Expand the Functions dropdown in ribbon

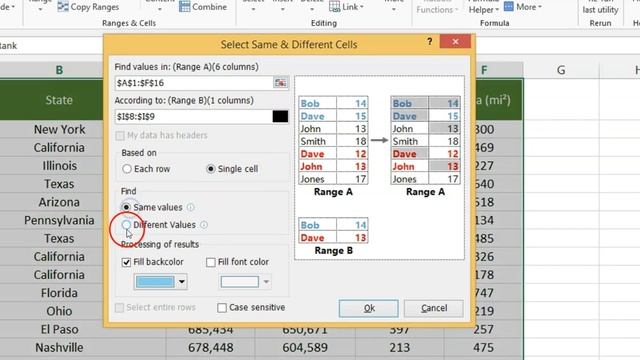pos(456,10)
